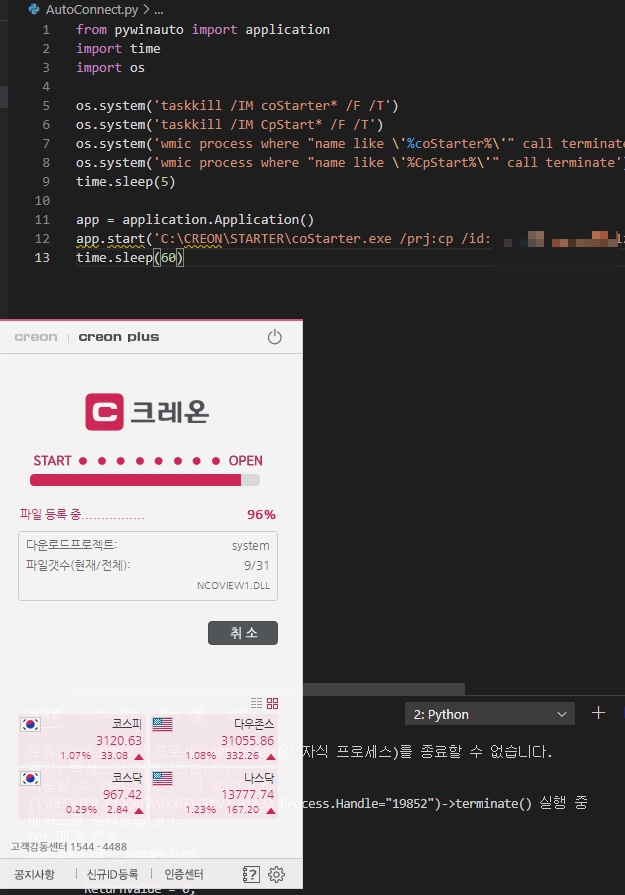Click the US flag beside 다우존스
Viewport: 625px width, 895px height.
click(x=163, y=724)
